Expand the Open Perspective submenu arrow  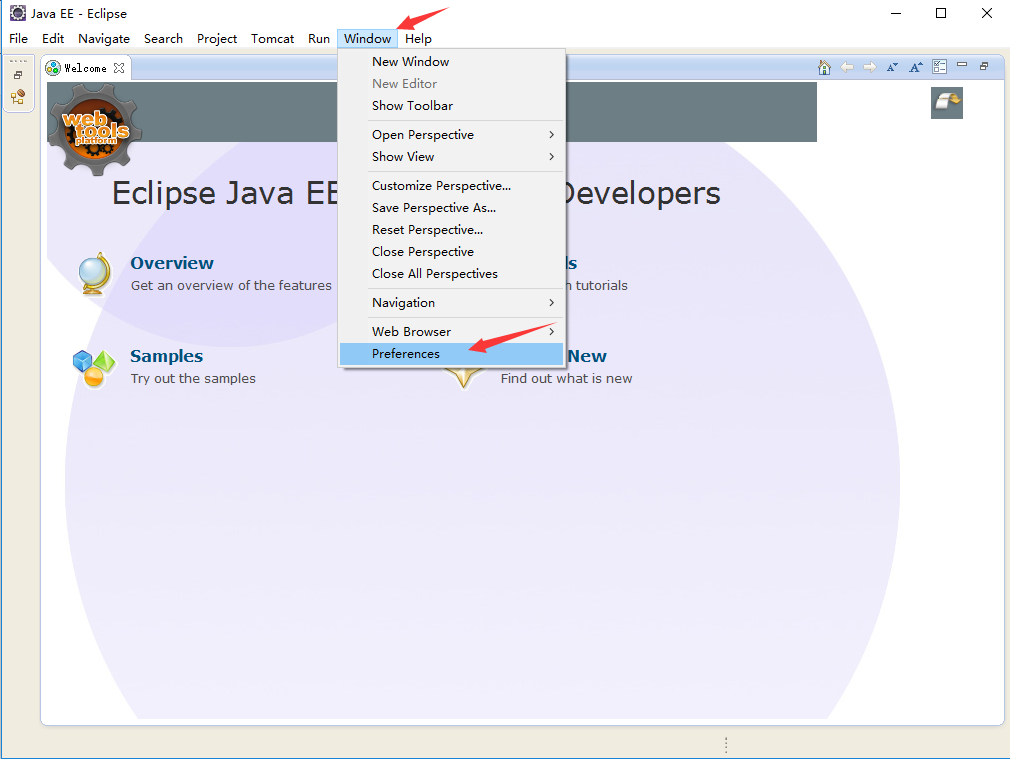(x=551, y=135)
